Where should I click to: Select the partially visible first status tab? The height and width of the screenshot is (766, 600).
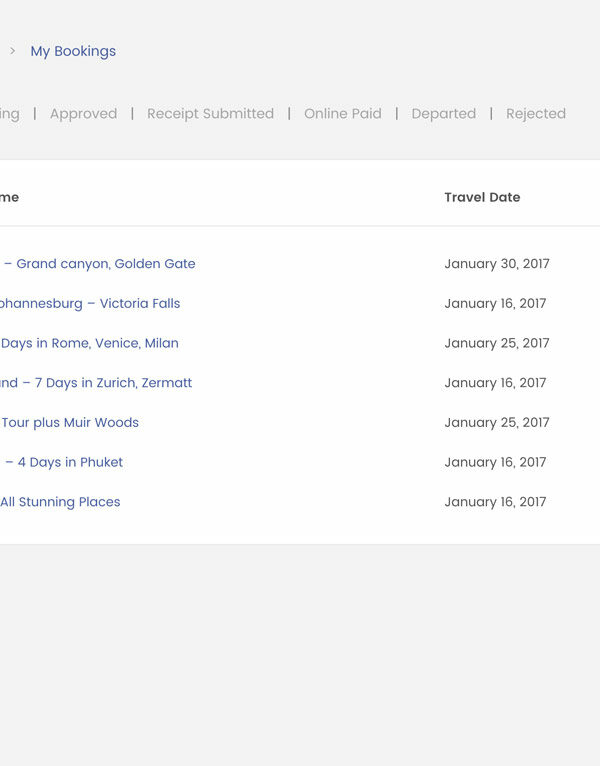(9, 114)
